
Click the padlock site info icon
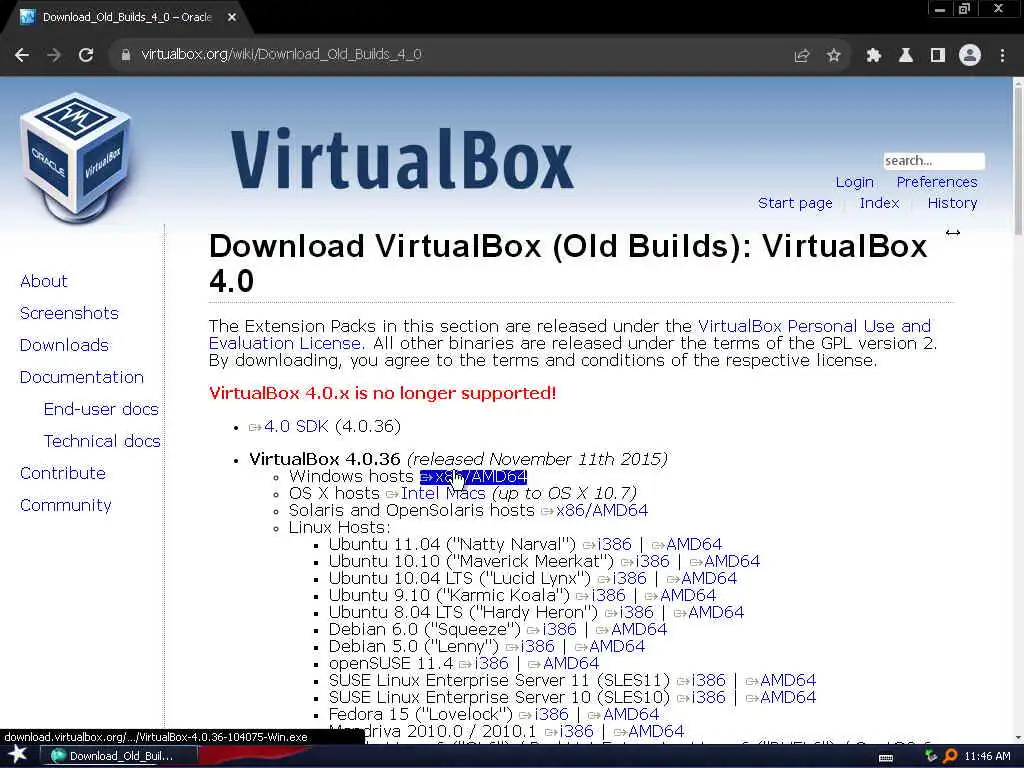(x=126, y=55)
